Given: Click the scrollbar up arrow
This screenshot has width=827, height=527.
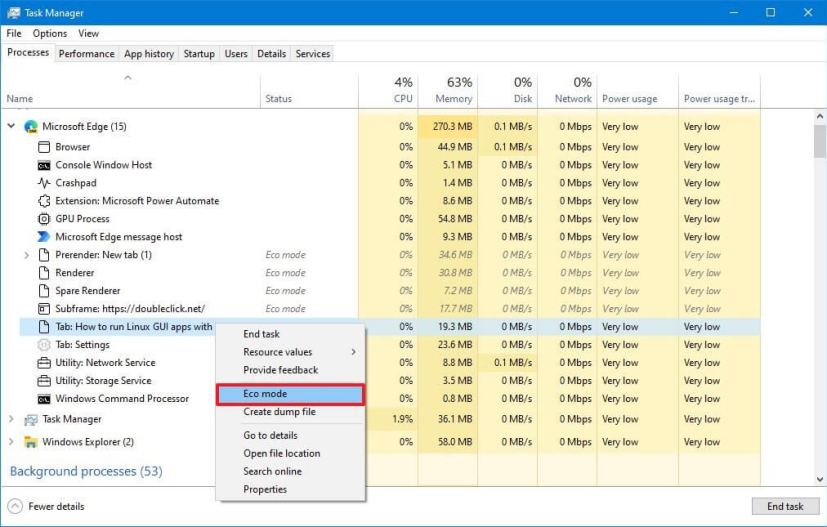Looking at the screenshot, I should click(x=820, y=116).
